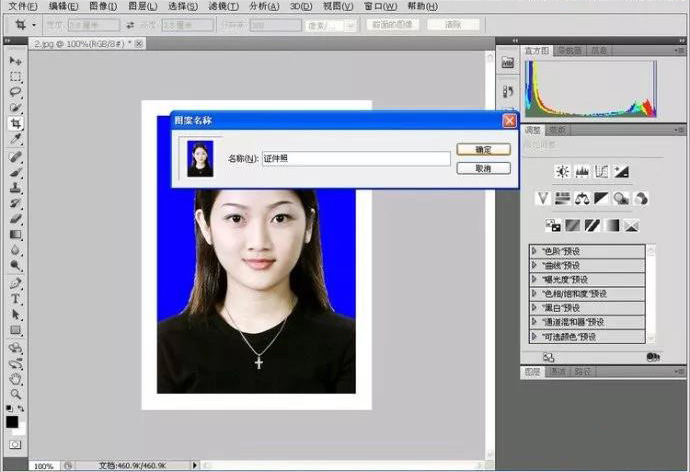Add a Photo Filter adjustment
Viewport: 690px width, 472px height.
click(621, 198)
